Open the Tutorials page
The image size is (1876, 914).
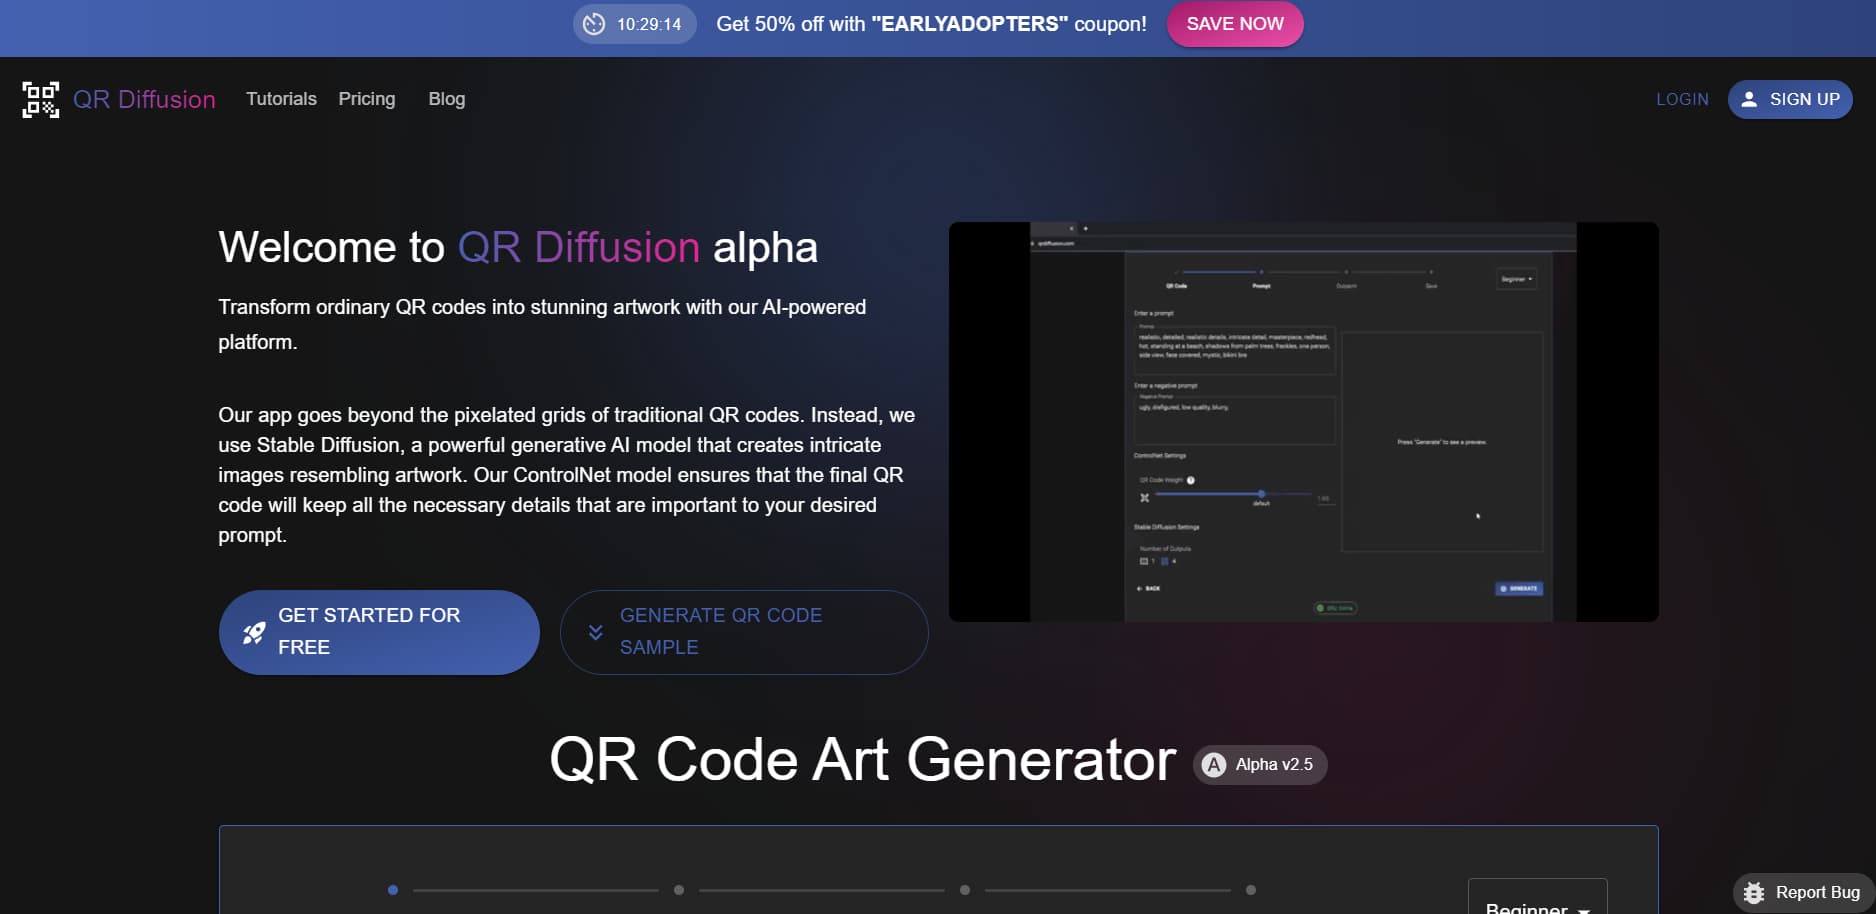281,99
